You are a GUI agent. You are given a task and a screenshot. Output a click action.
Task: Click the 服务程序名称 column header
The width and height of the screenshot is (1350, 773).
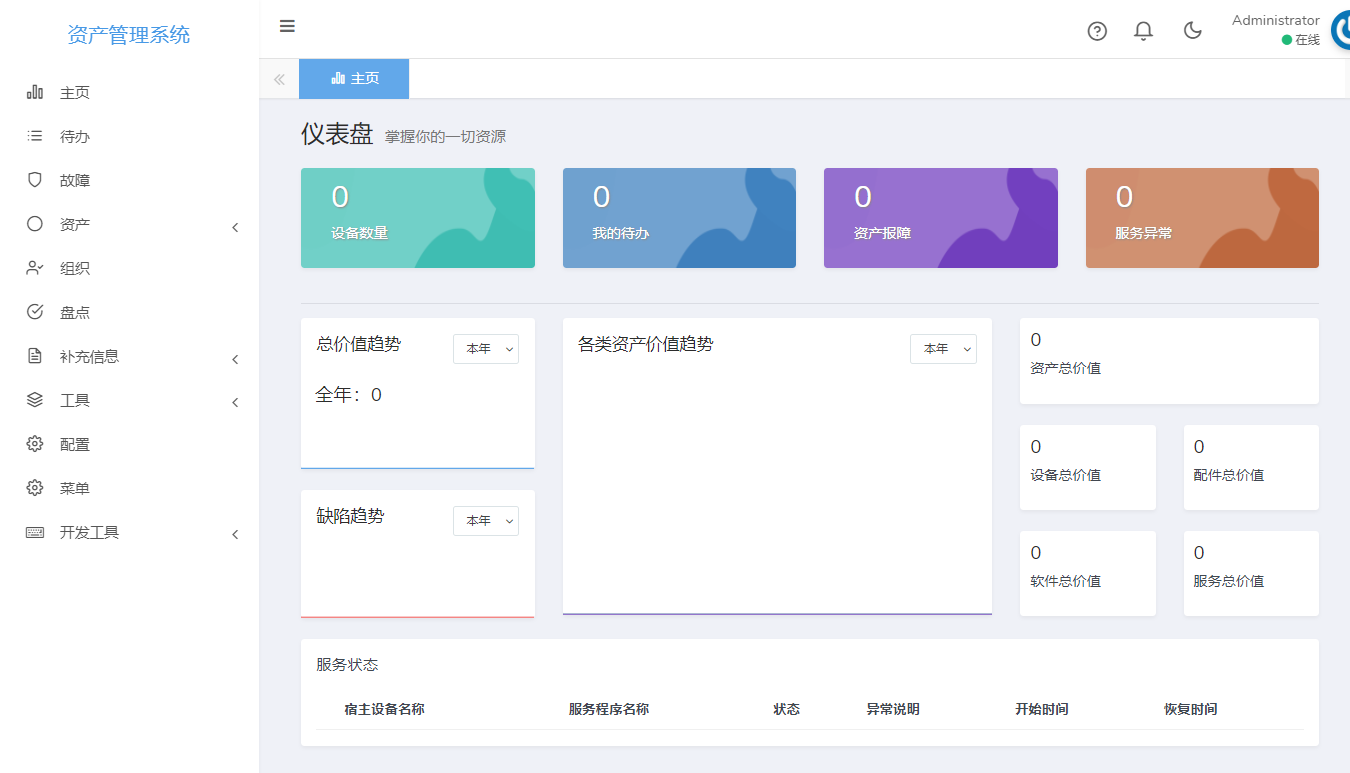pyautogui.click(x=609, y=709)
